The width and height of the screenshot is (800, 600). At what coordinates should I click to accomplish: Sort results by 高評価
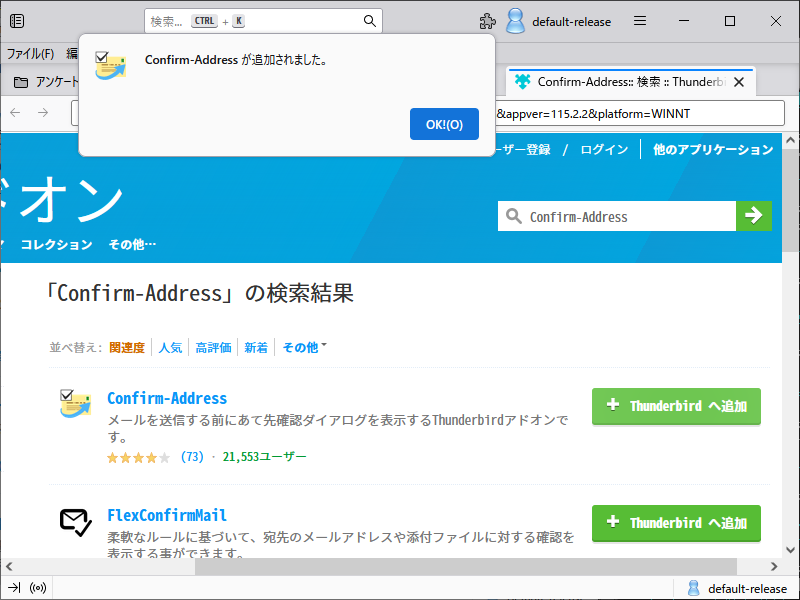213,347
